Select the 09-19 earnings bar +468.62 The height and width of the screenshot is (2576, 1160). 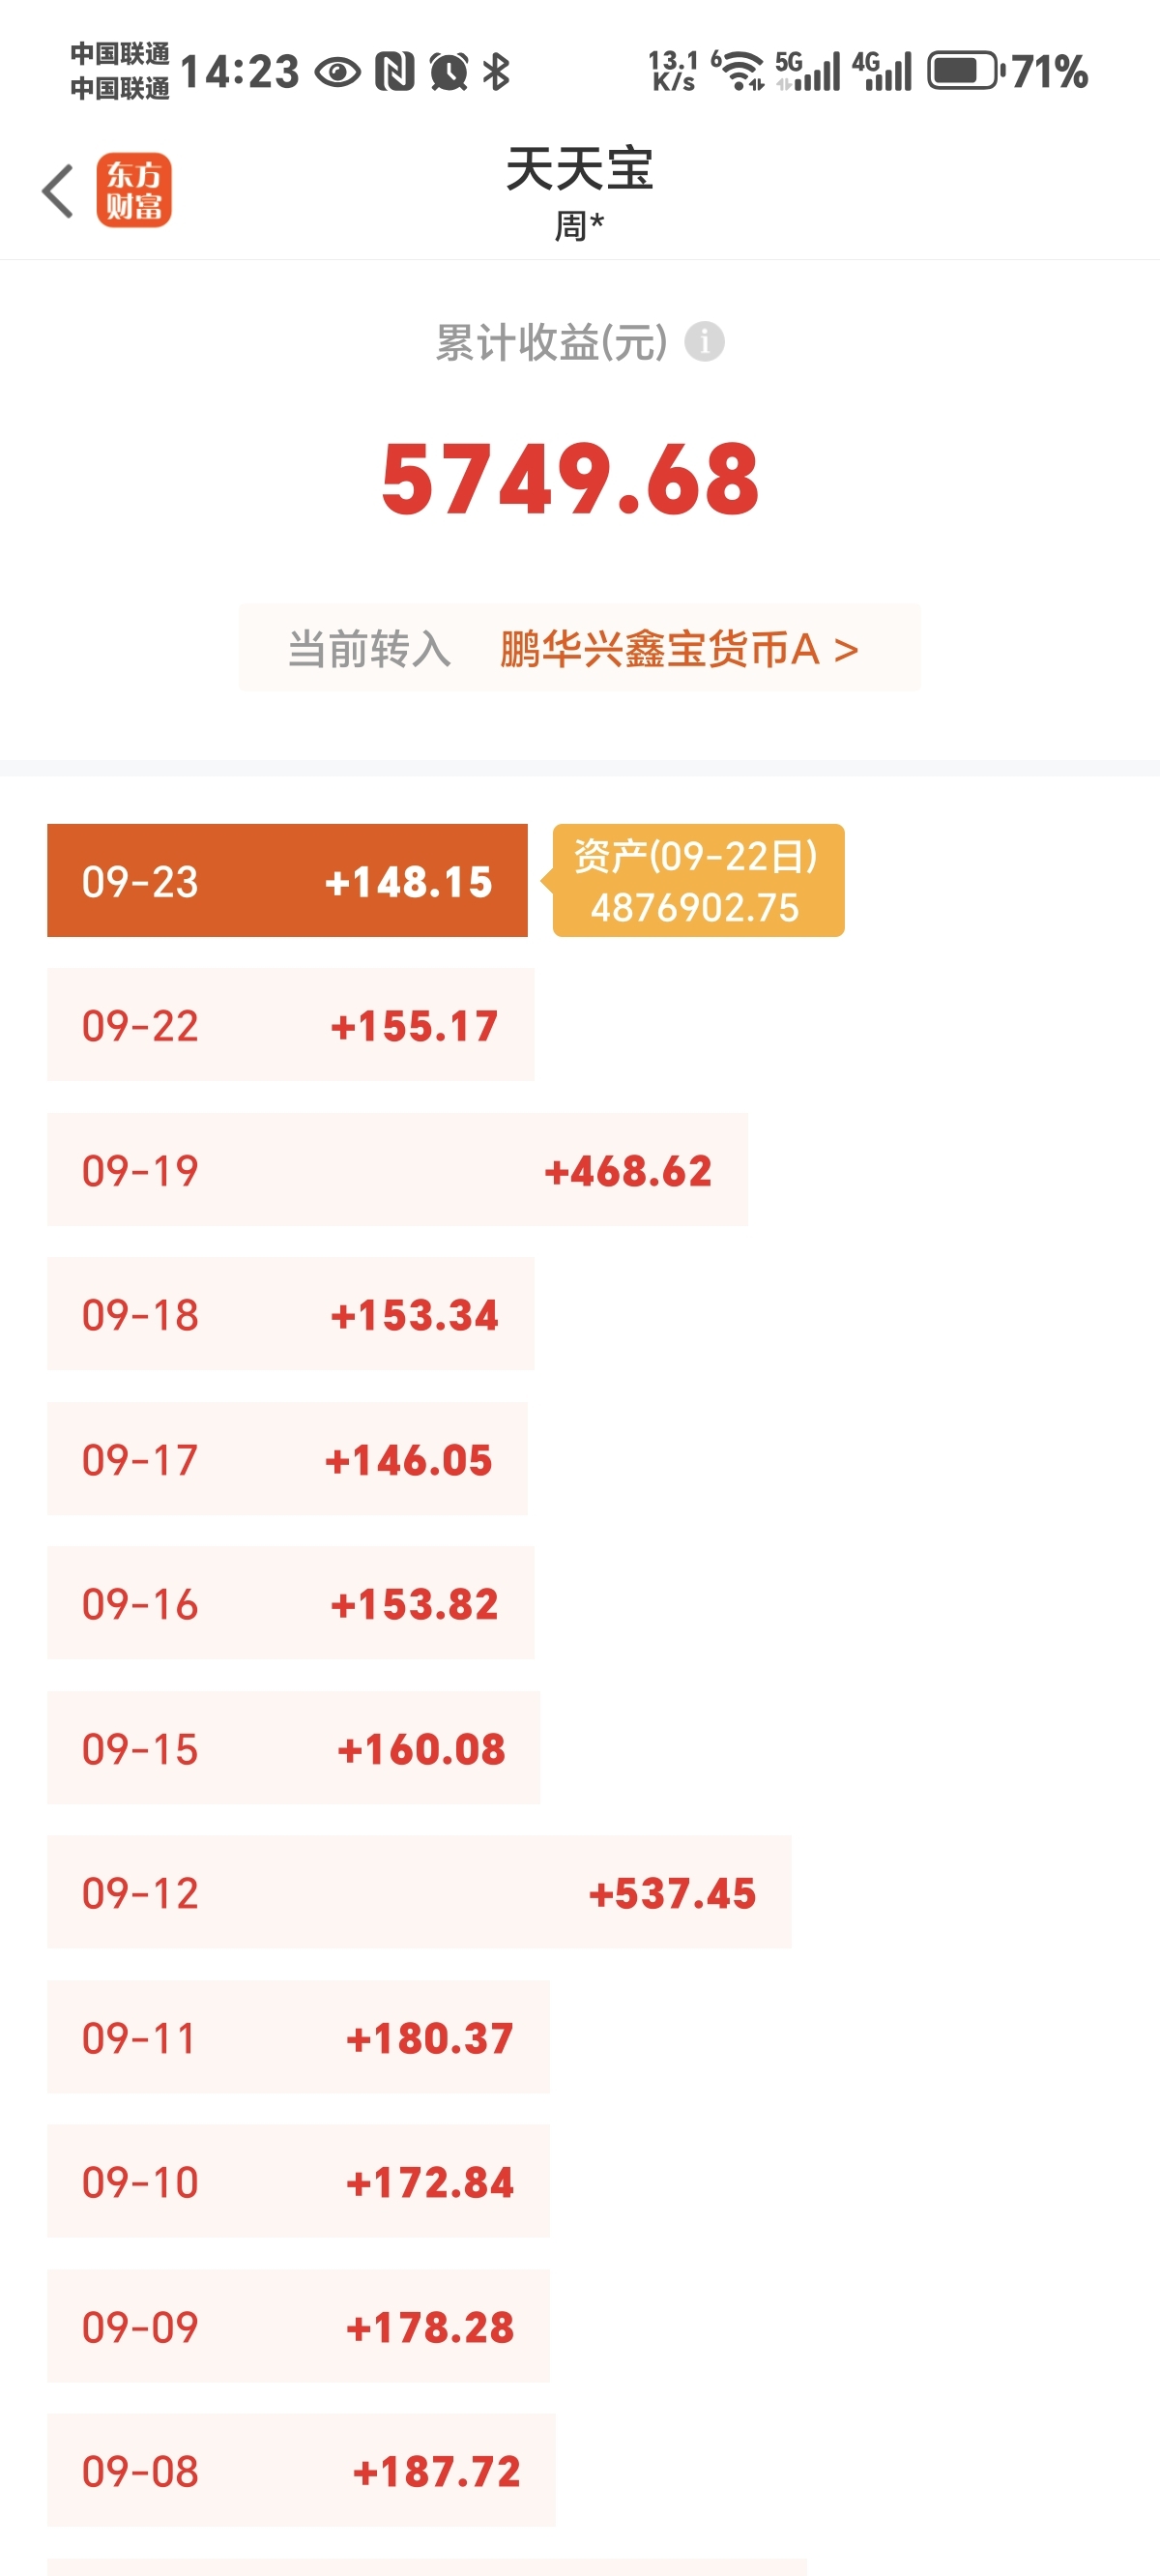[397, 1170]
